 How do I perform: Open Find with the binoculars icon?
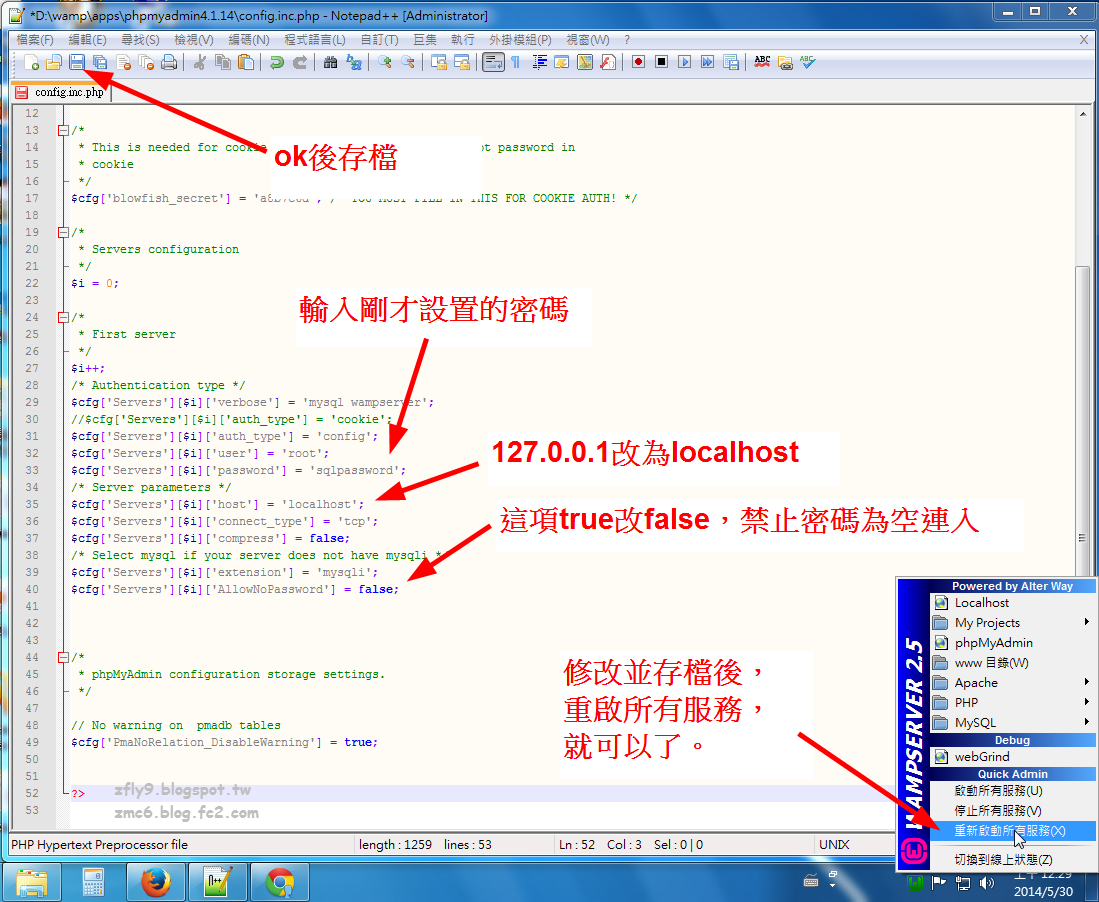331,62
